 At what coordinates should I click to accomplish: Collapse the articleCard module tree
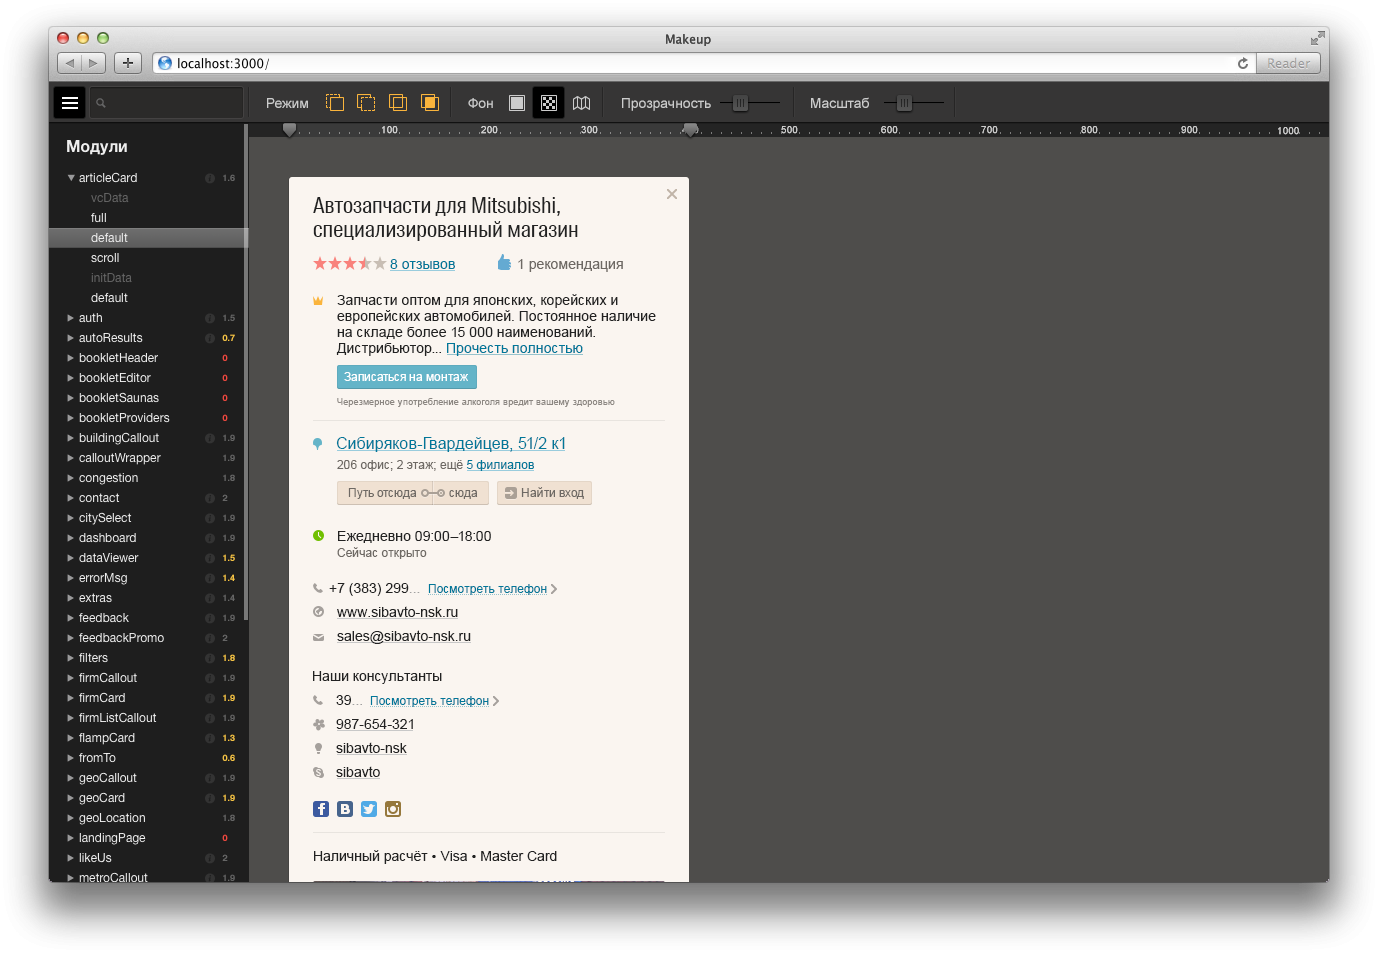coord(71,178)
